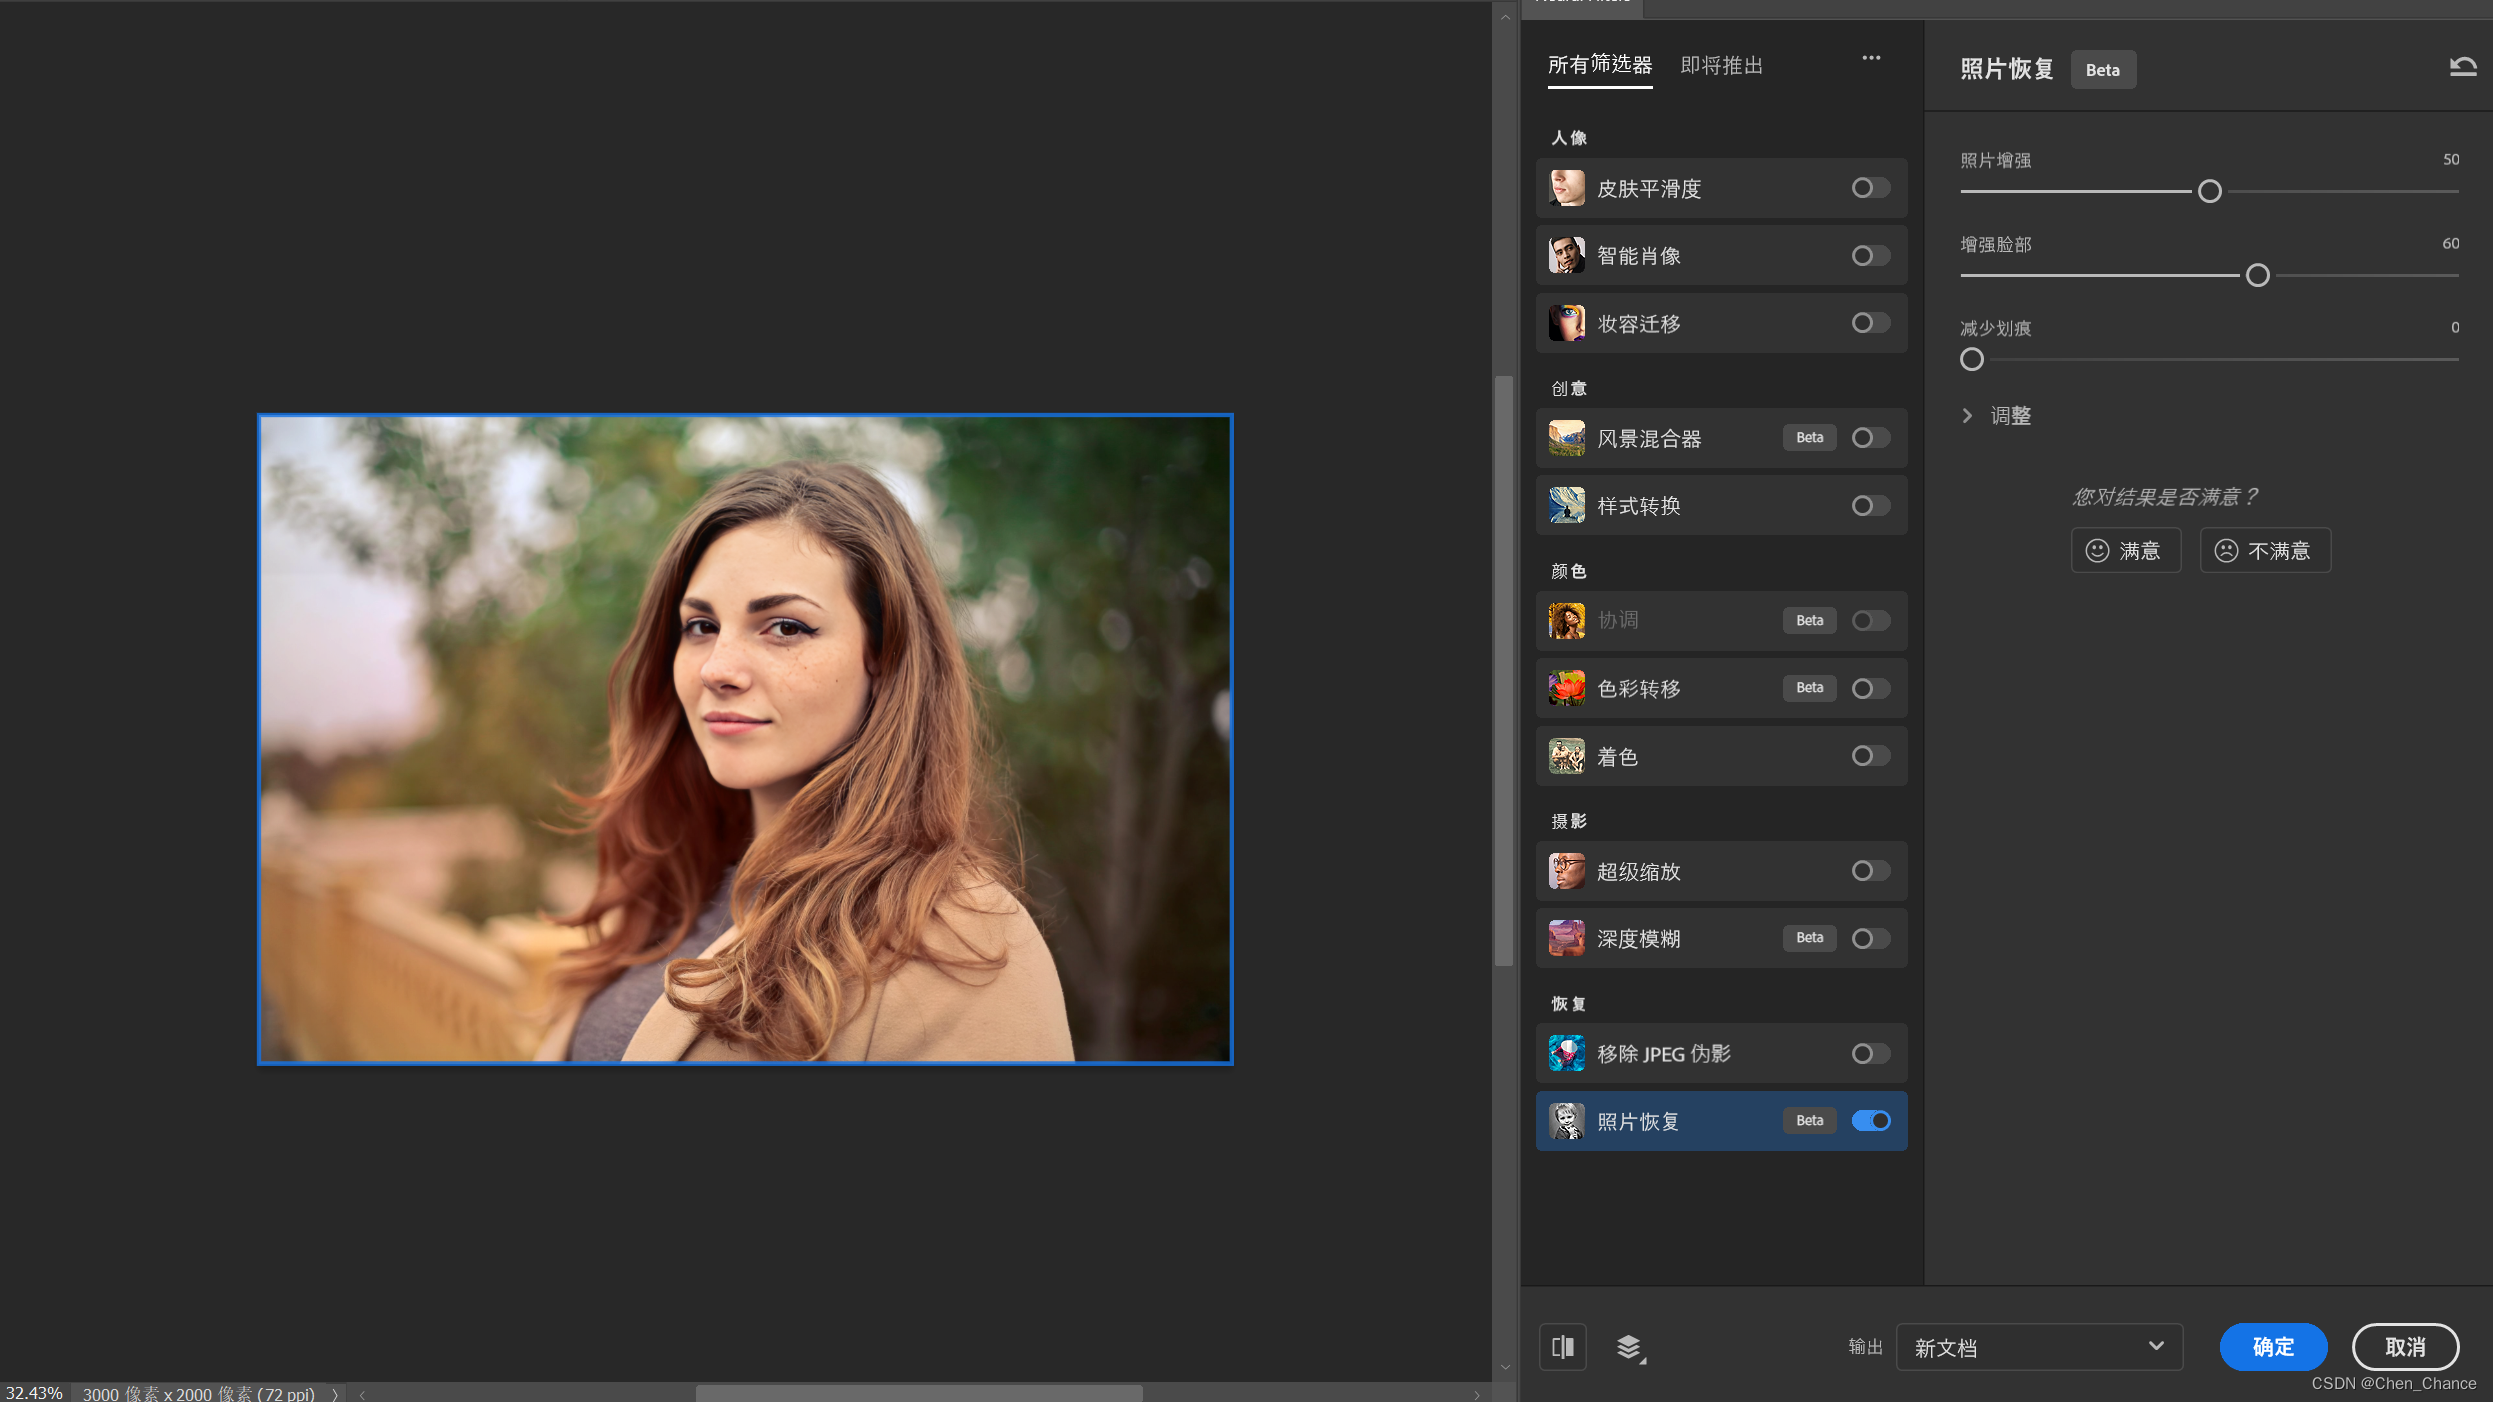Click the 不满意 feedback button
Image resolution: width=2493 pixels, height=1402 pixels.
2264,551
